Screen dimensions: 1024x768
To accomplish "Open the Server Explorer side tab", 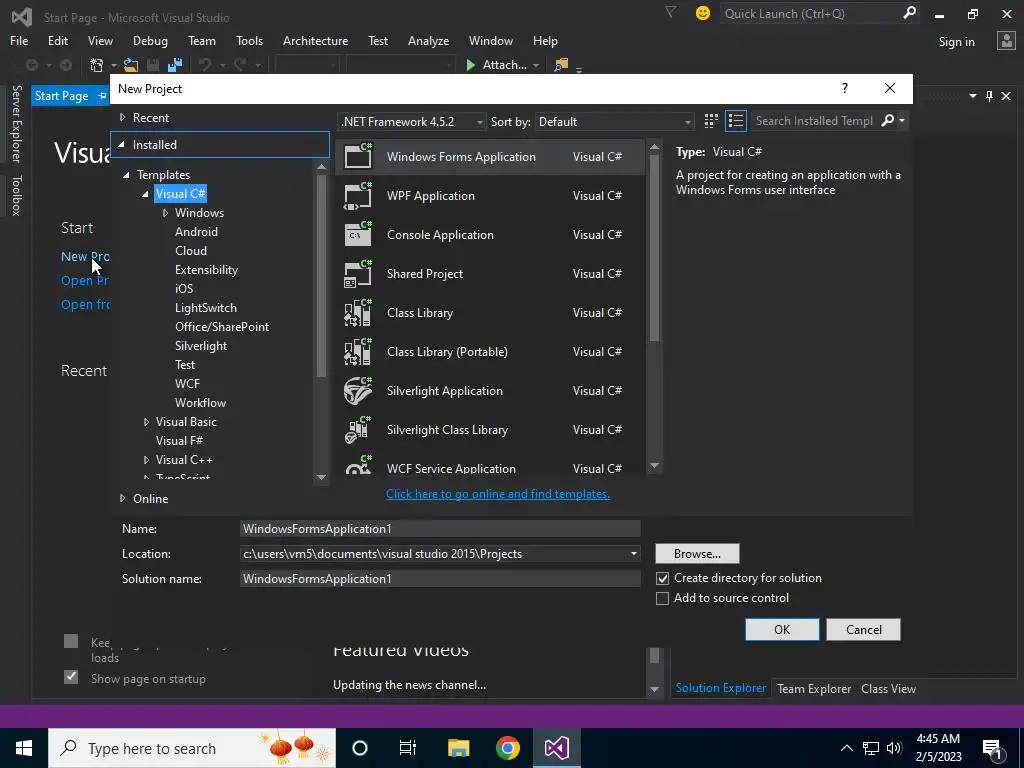I will (x=16, y=123).
